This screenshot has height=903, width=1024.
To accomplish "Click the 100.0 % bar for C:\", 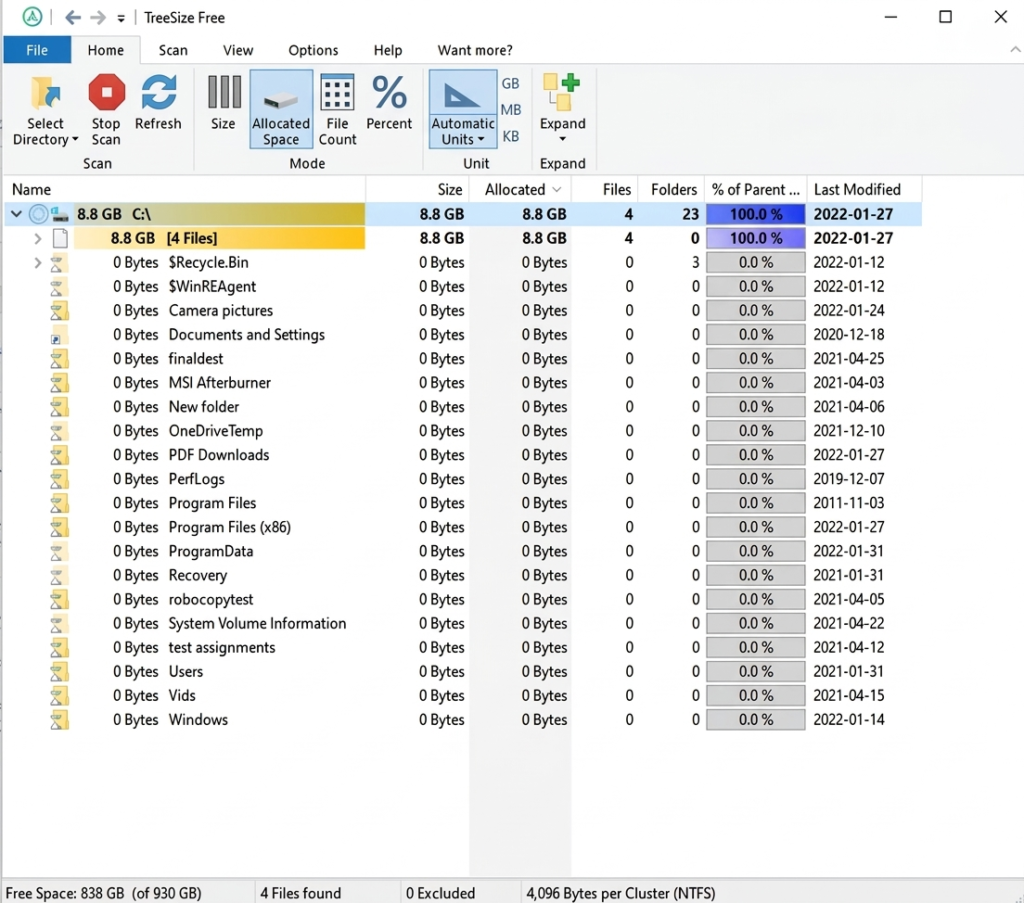I will coord(755,214).
